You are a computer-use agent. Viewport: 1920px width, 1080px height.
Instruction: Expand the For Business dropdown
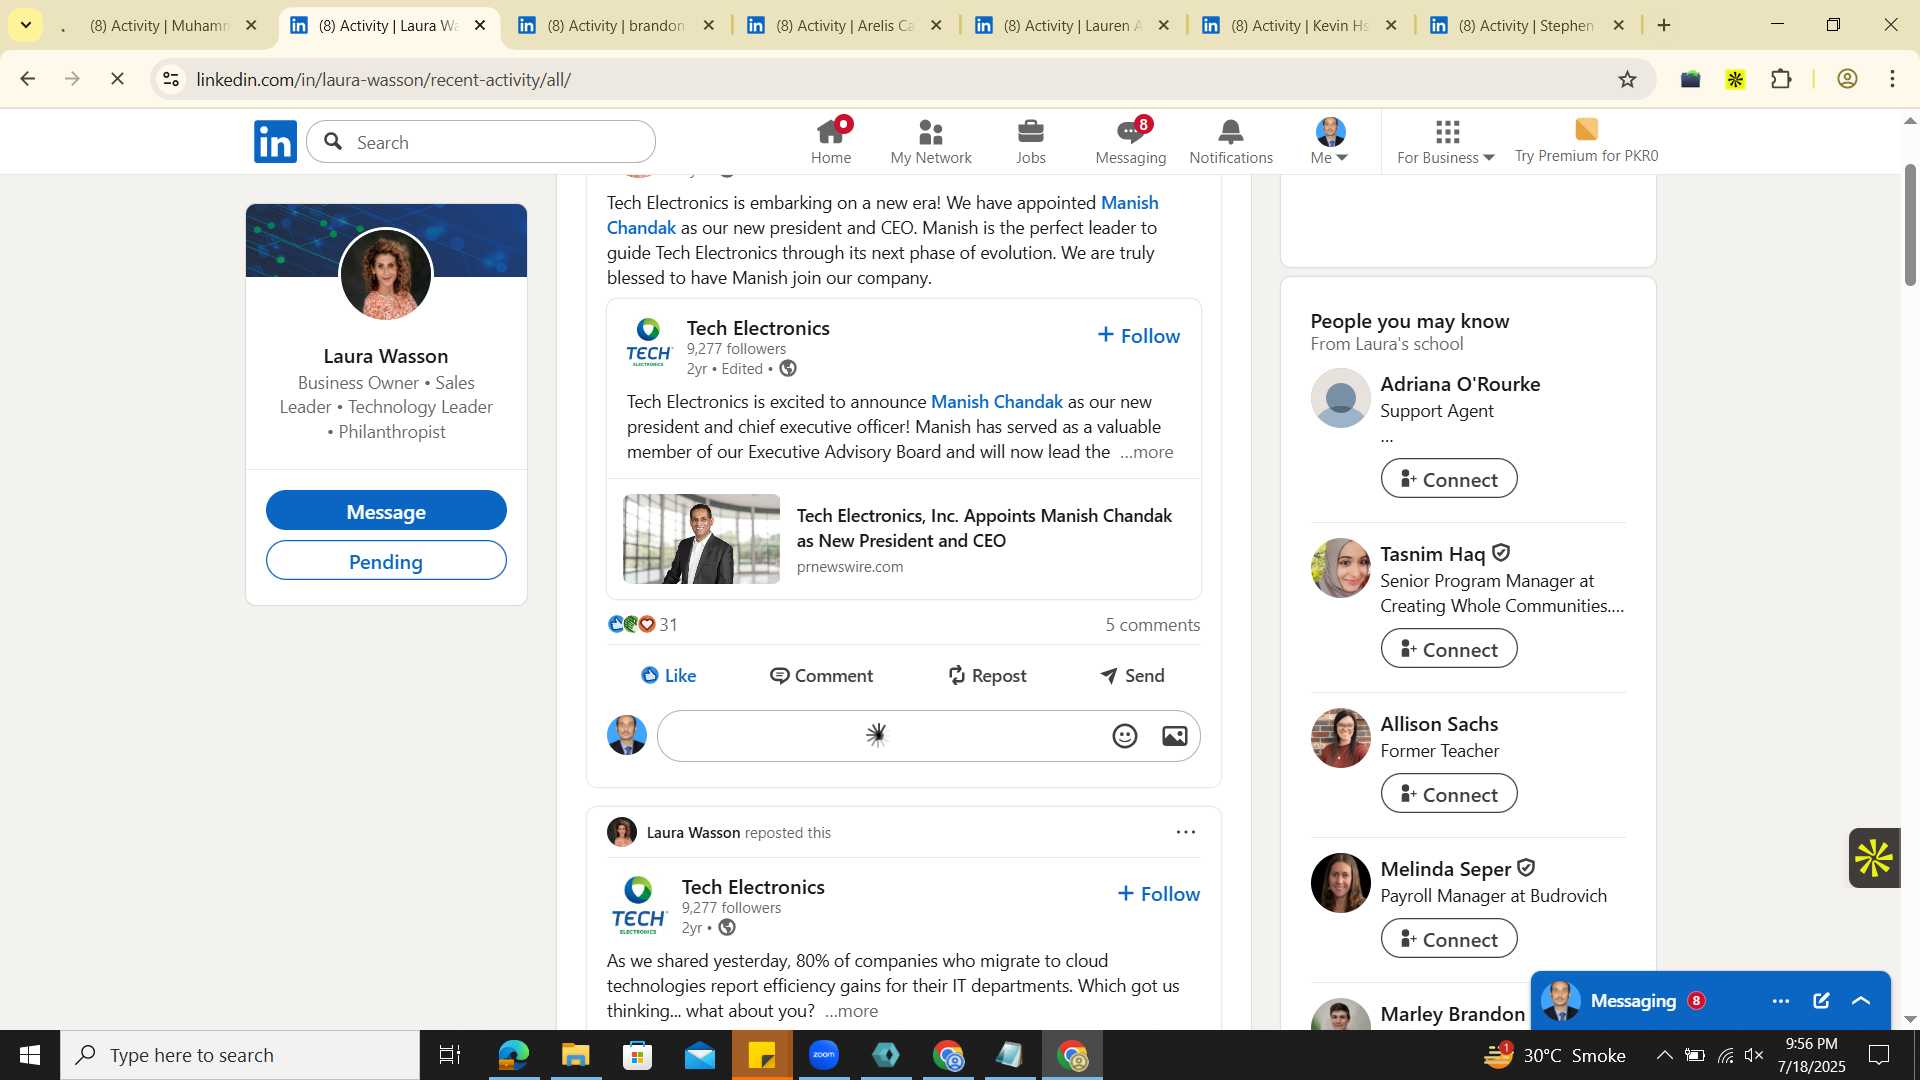pyautogui.click(x=1445, y=141)
